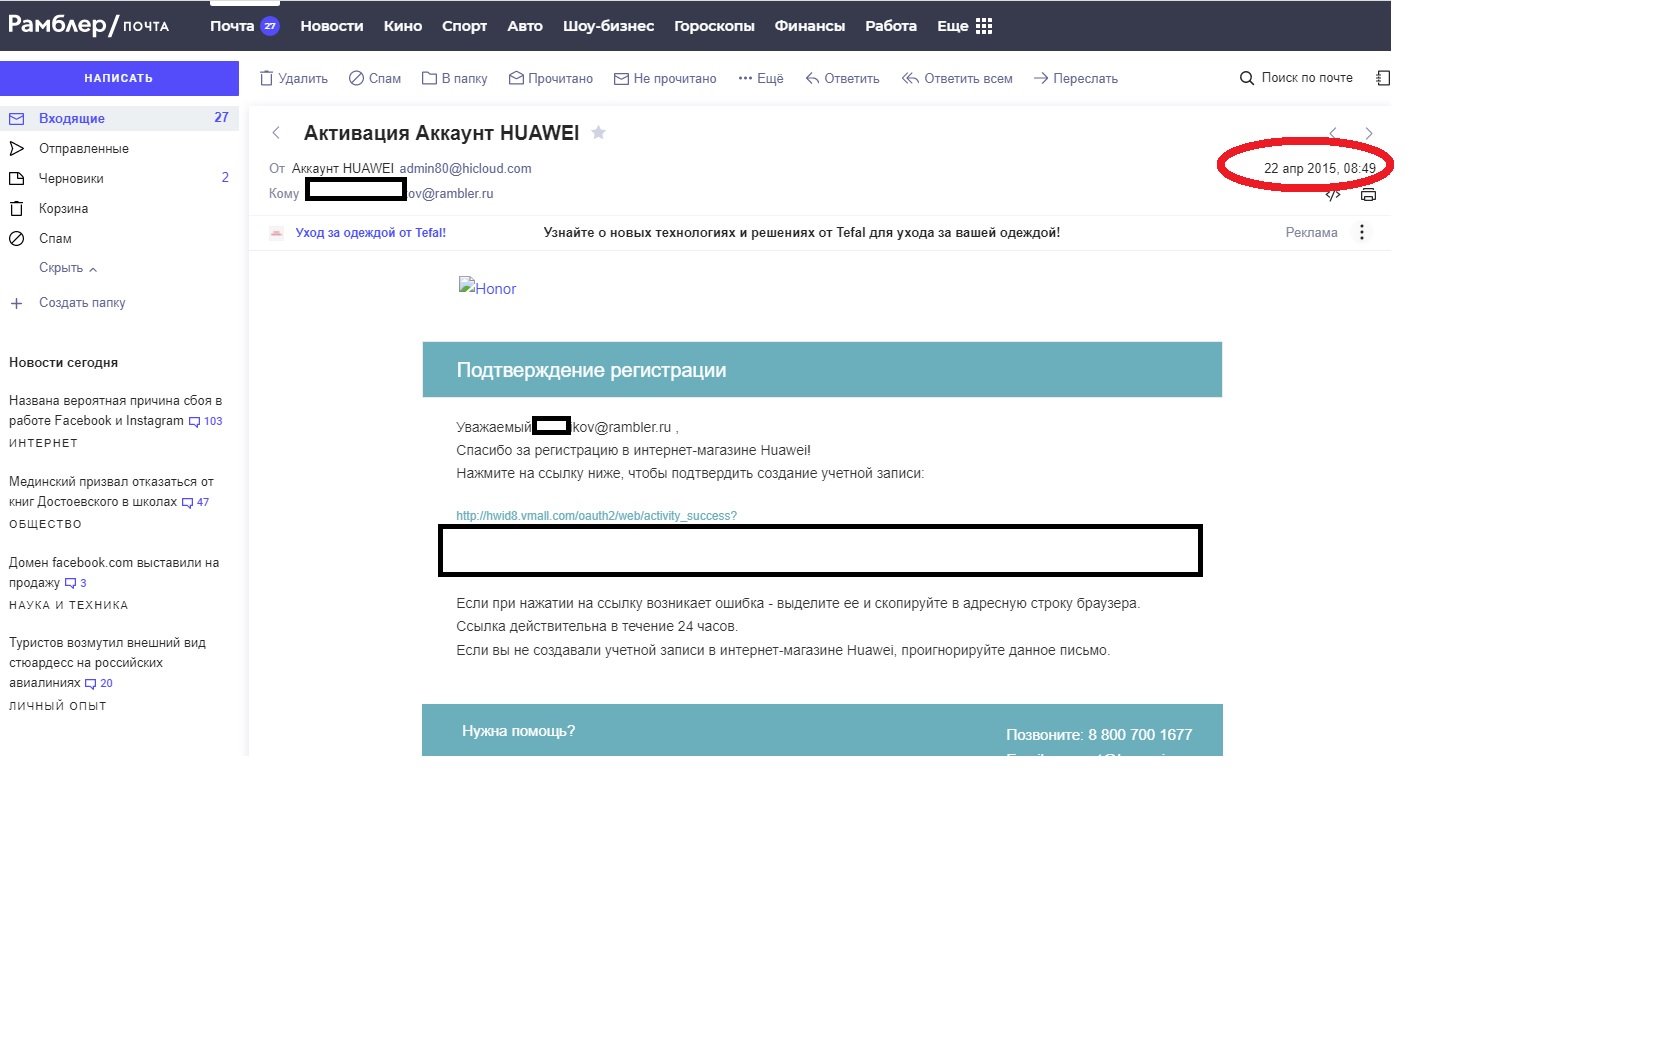Click the plus icon beside Создать папку

(x=16, y=303)
